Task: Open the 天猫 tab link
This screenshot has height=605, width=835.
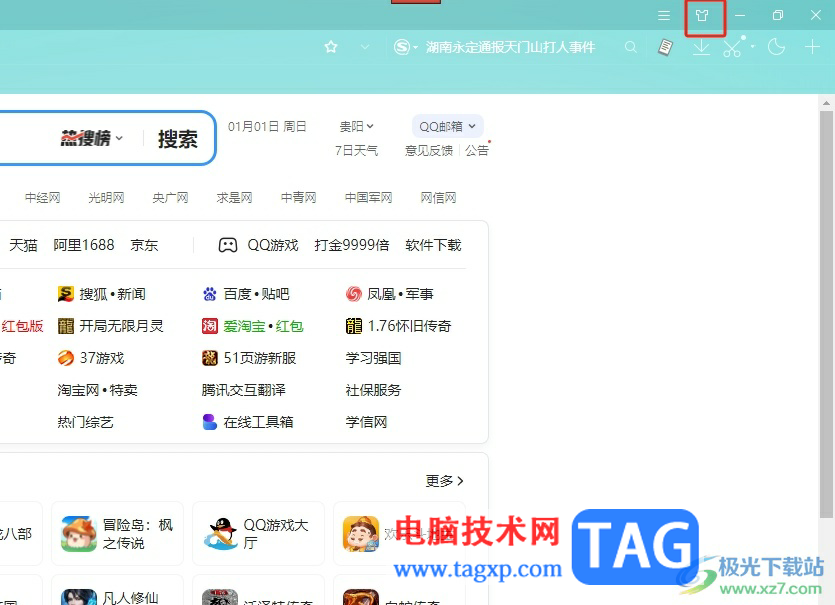Action: coord(23,245)
